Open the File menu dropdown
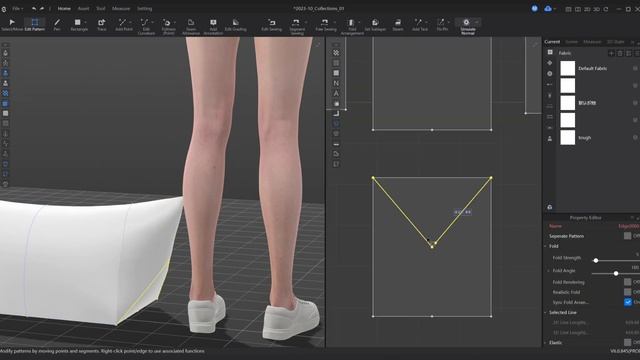This screenshot has height=360, width=640. click(17, 9)
